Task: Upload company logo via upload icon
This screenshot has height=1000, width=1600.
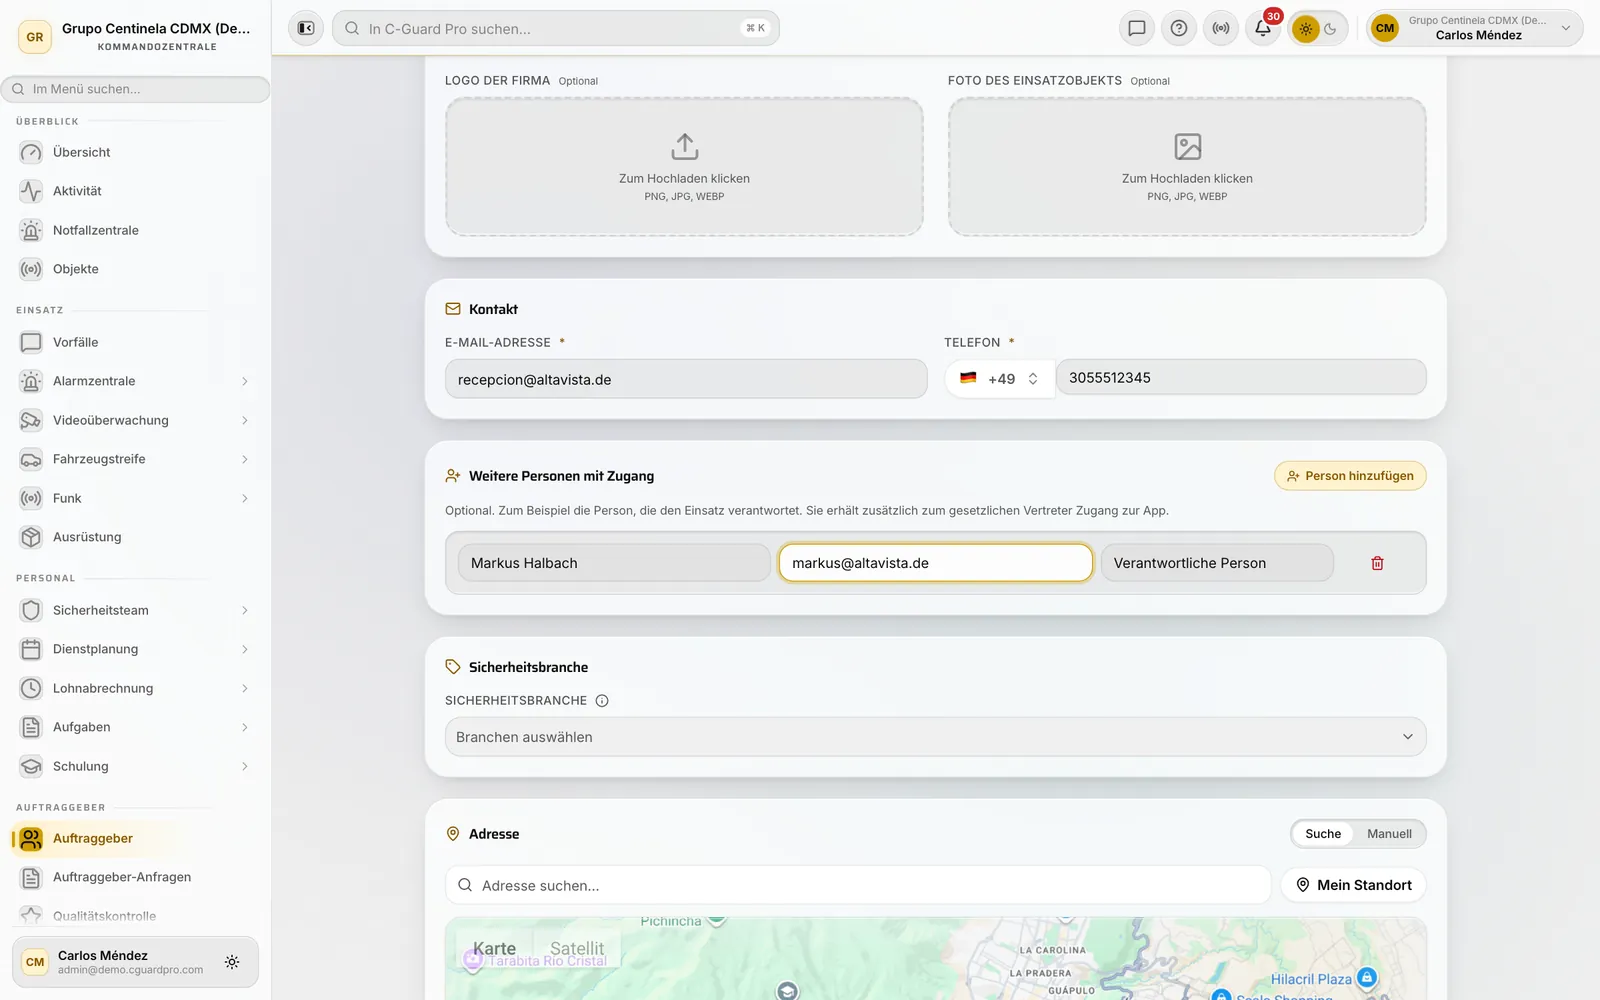Action: [684, 147]
